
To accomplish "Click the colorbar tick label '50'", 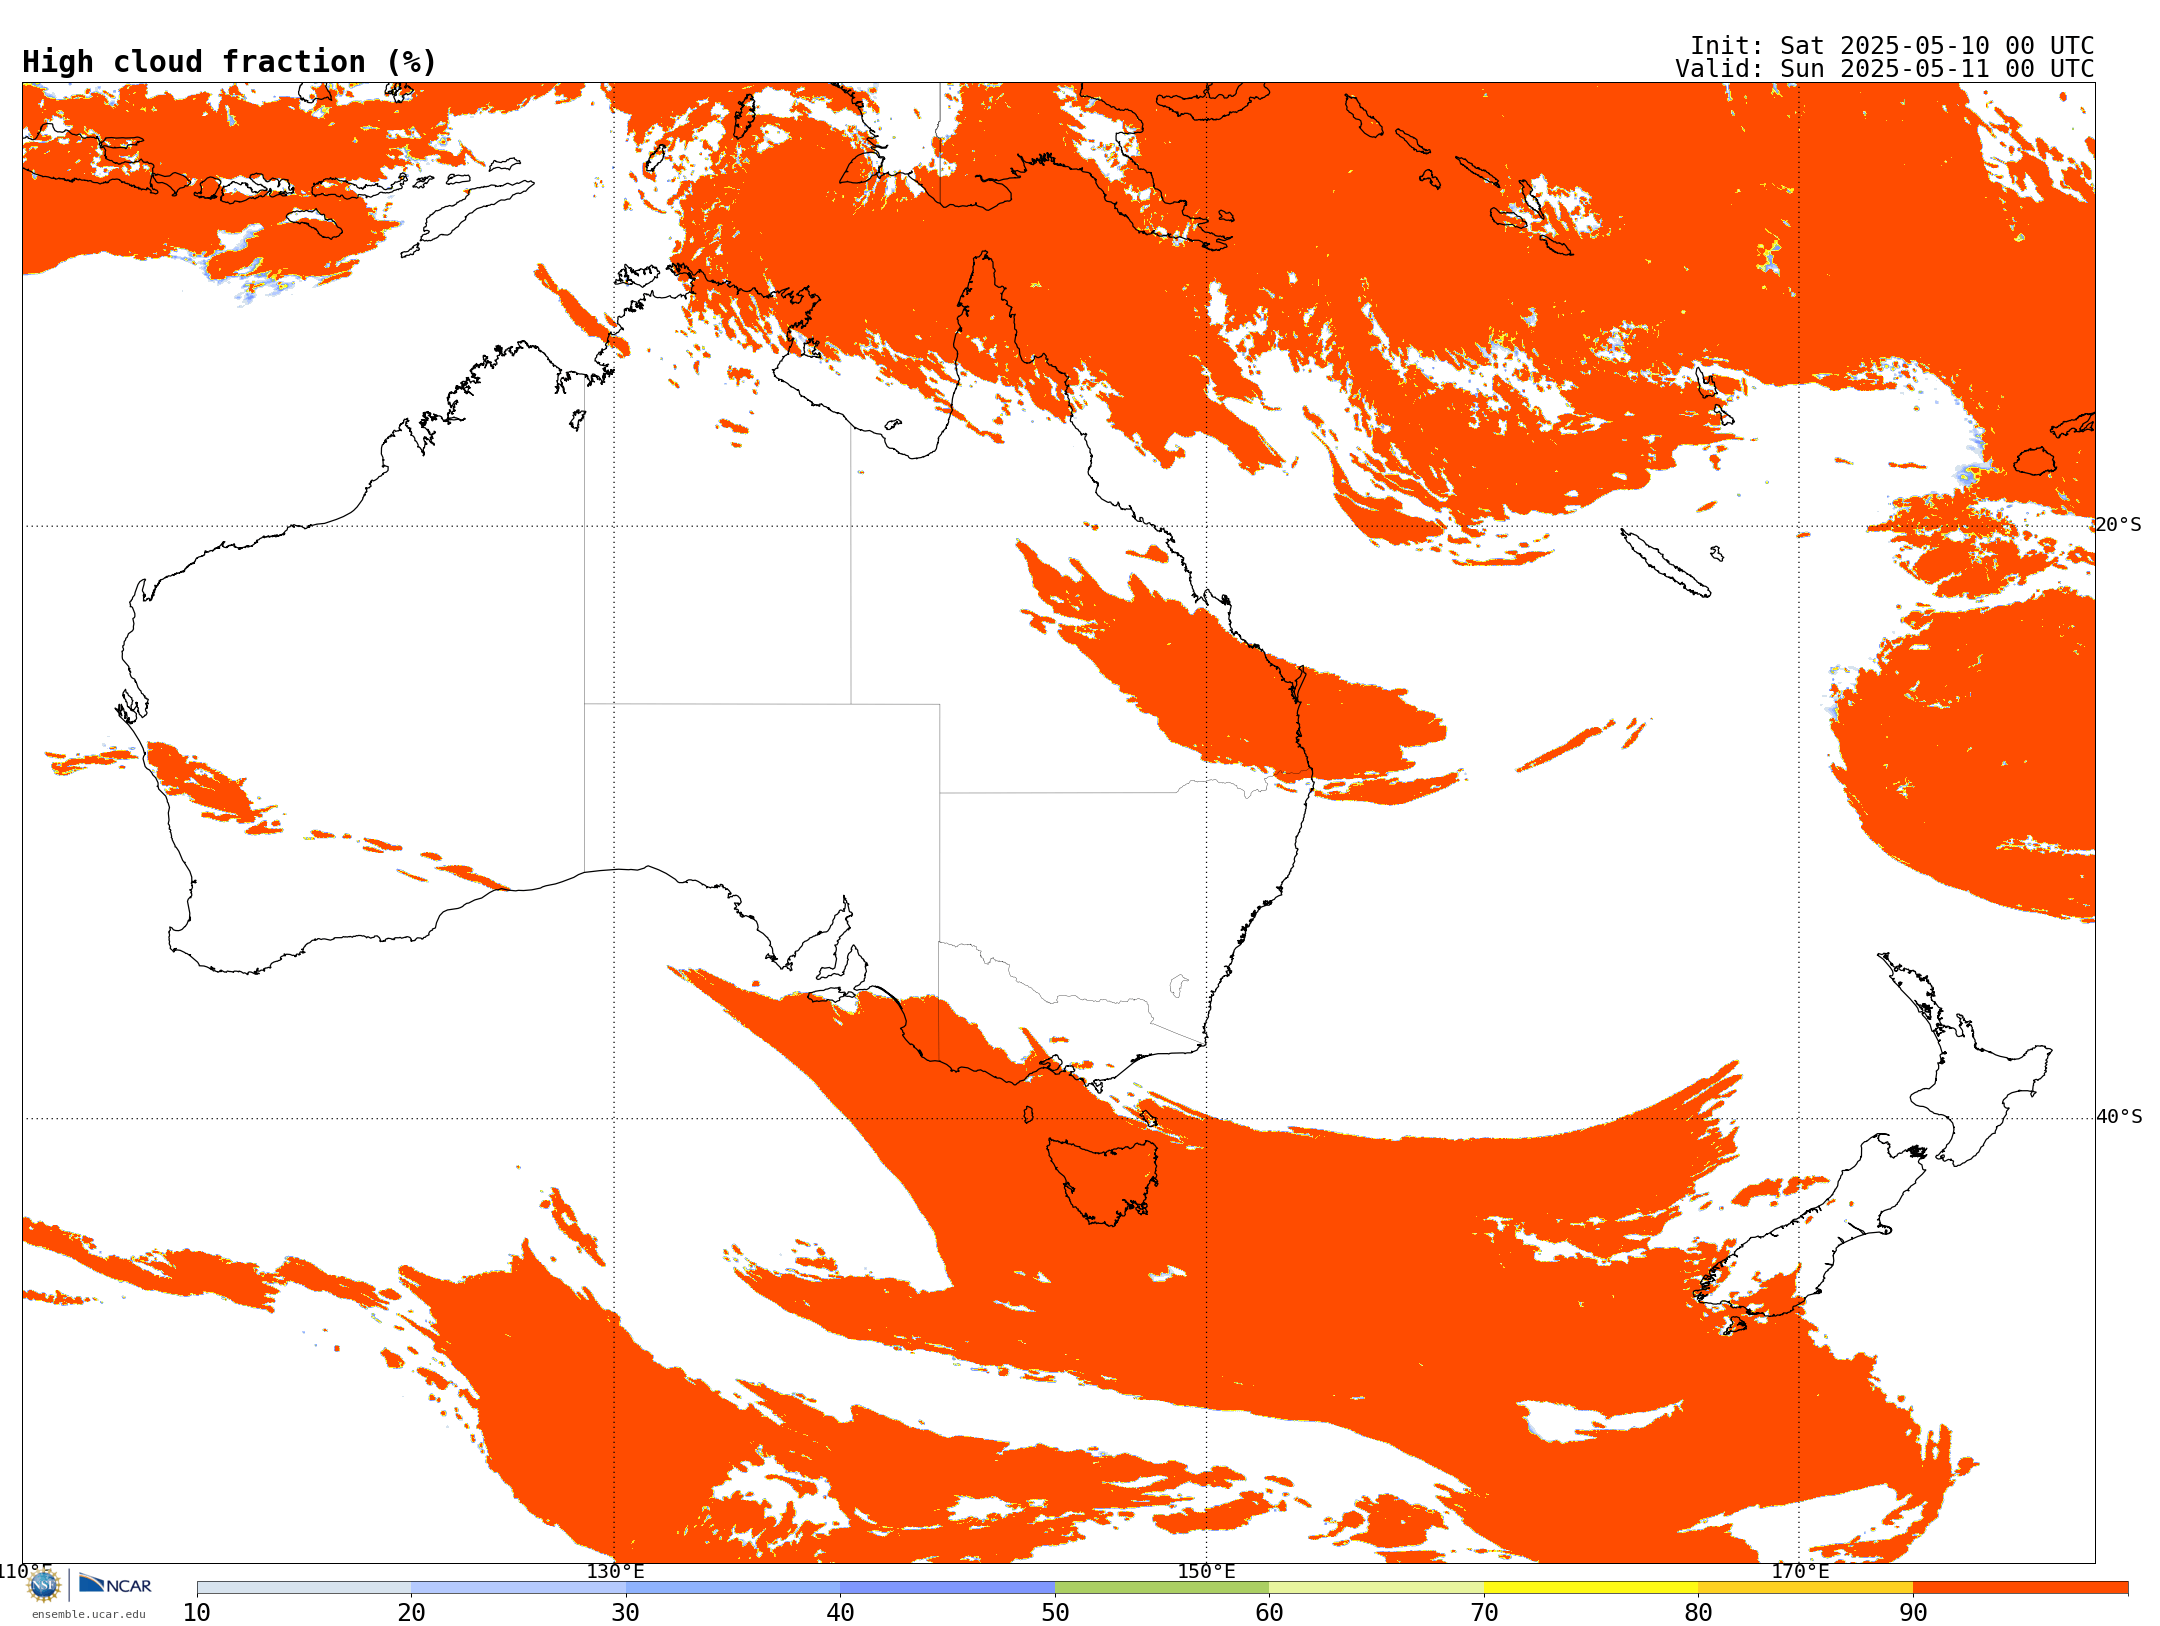I will pos(1055,1612).
